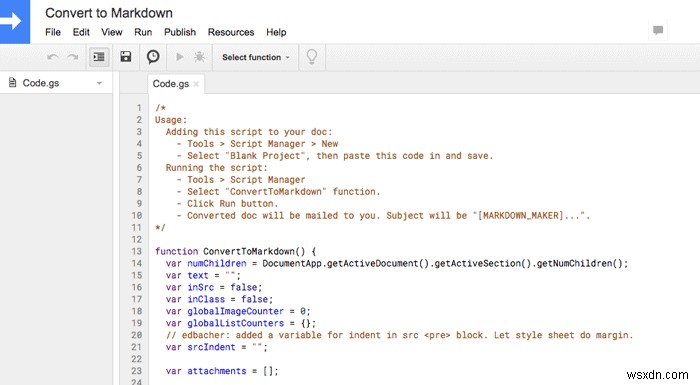Image resolution: width=700 pixels, height=385 pixels.
Task: Click the 'var globalImageCounter' line
Action: click(x=238, y=311)
